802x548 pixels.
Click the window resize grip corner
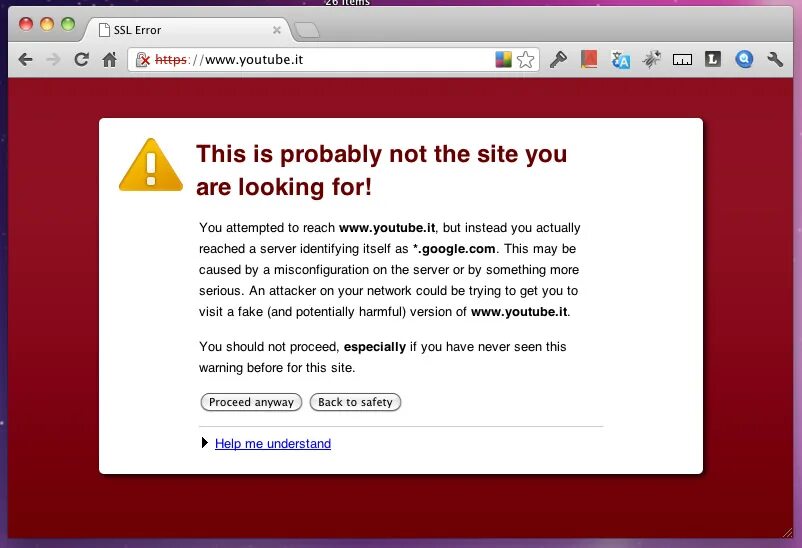pos(787,533)
